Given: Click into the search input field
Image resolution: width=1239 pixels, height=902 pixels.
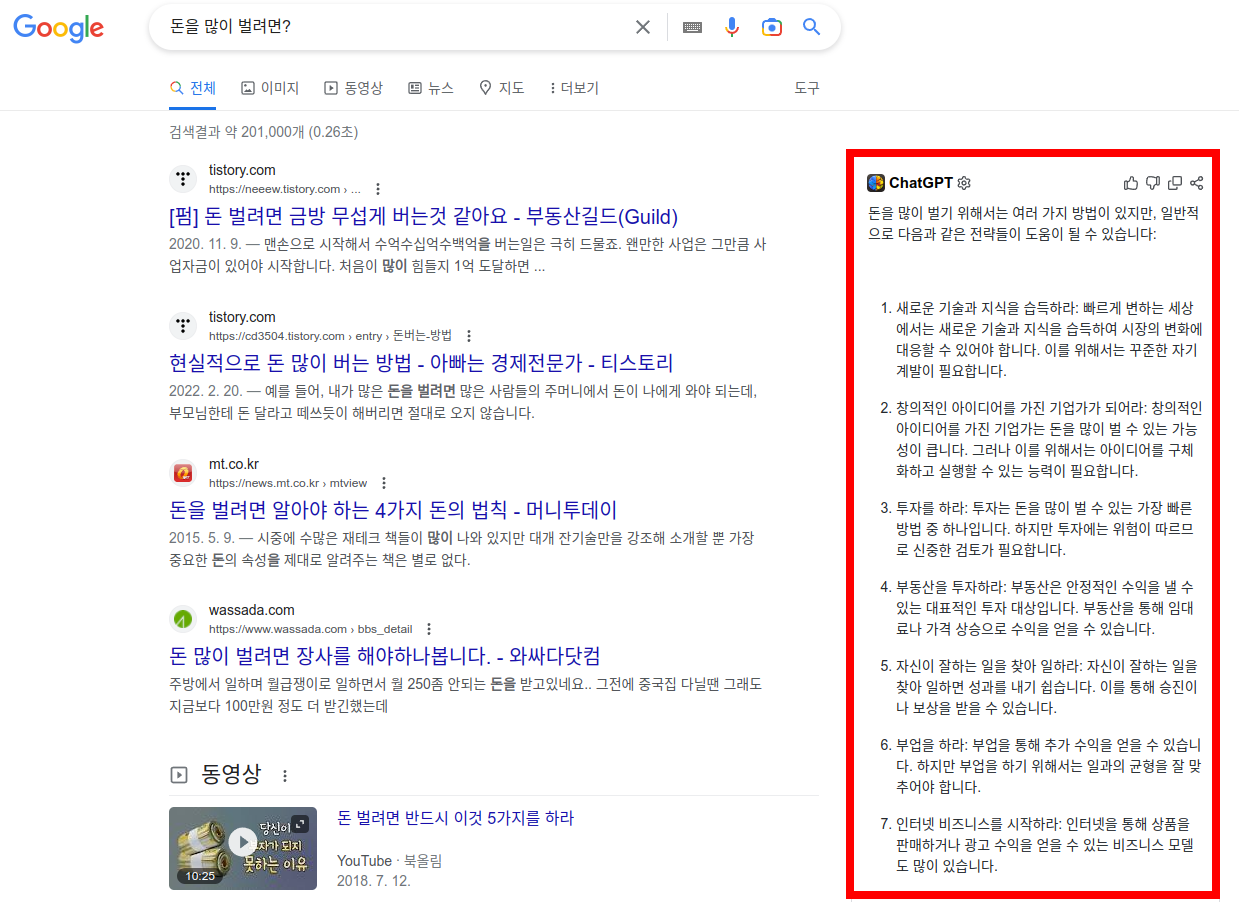Looking at the screenshot, I should (x=395, y=27).
